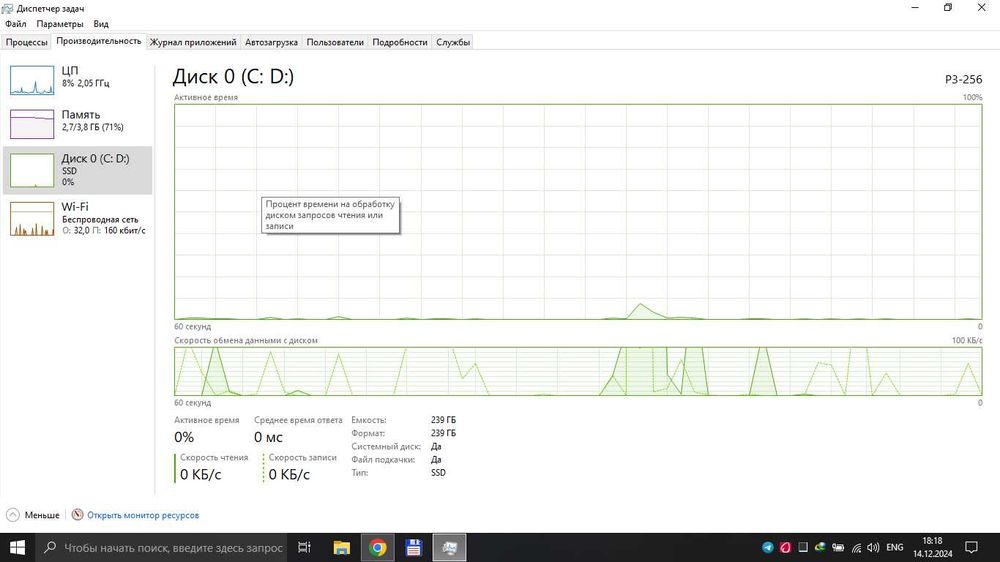Viewport: 1000px width, 562px height.
Task: Click the Активное время graph area
Action: coord(578,211)
